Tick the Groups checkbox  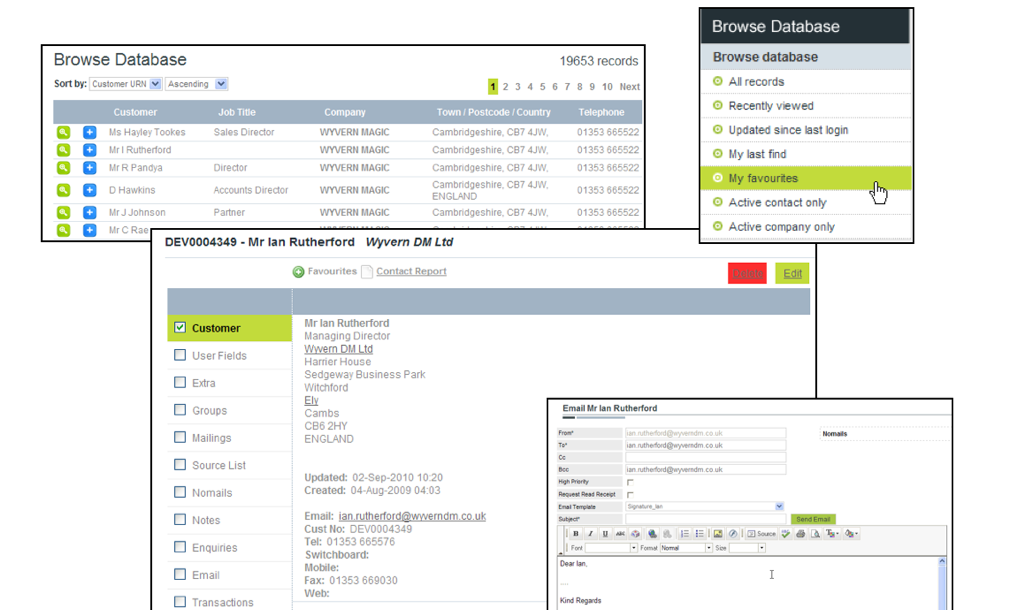(x=180, y=410)
